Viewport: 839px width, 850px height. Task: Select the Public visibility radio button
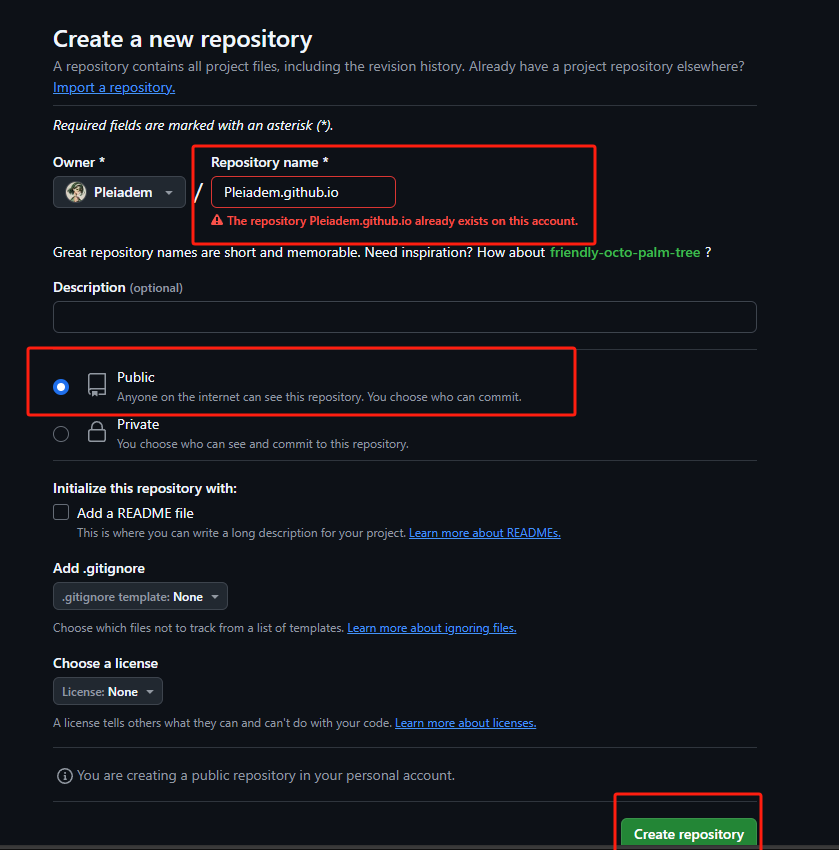[x=61, y=387]
